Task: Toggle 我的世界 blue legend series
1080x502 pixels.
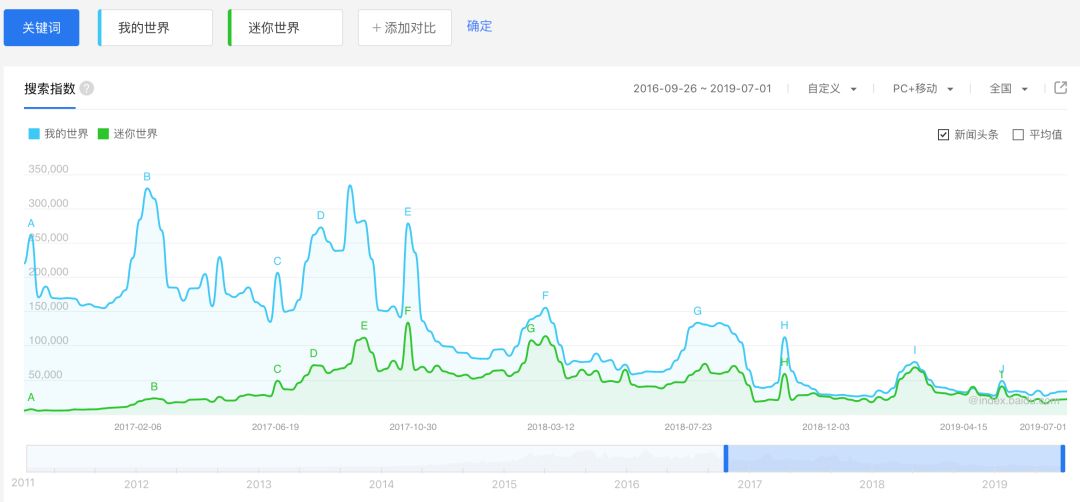Action: coord(59,134)
